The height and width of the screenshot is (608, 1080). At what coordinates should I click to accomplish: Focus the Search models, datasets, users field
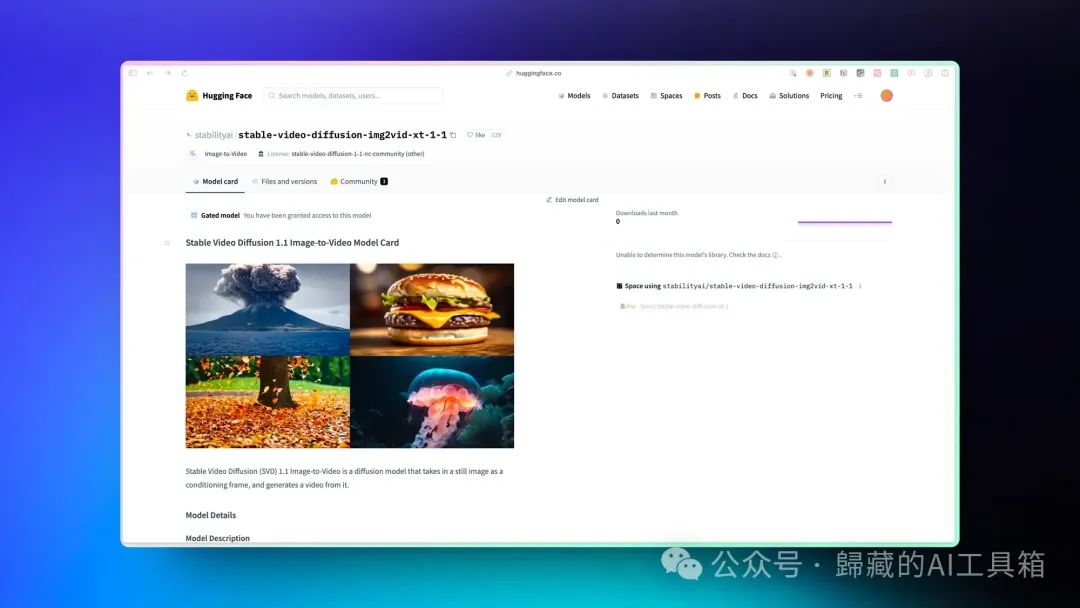[x=353, y=96]
